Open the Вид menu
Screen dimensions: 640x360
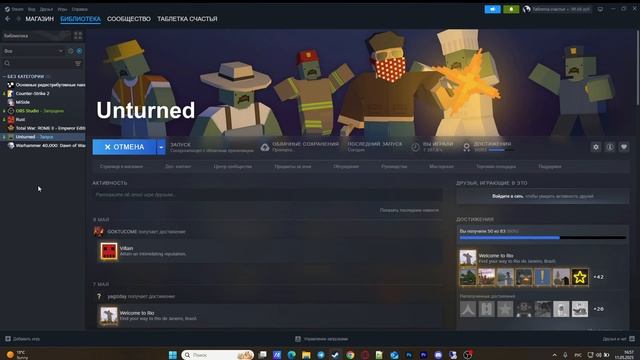point(31,9)
